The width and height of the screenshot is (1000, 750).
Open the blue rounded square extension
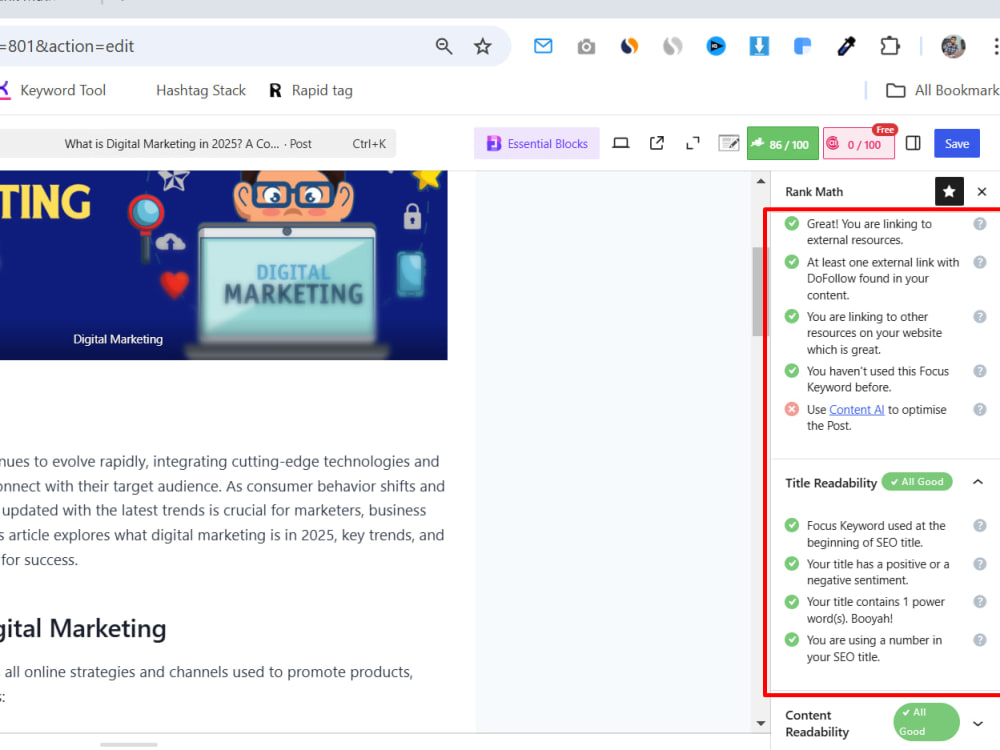tap(802, 46)
